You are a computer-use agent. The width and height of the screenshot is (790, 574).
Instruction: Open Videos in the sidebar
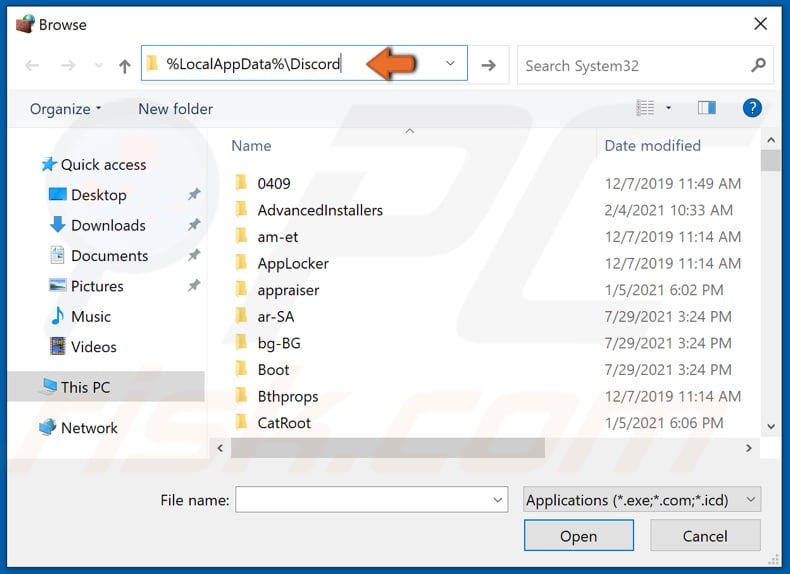94,347
